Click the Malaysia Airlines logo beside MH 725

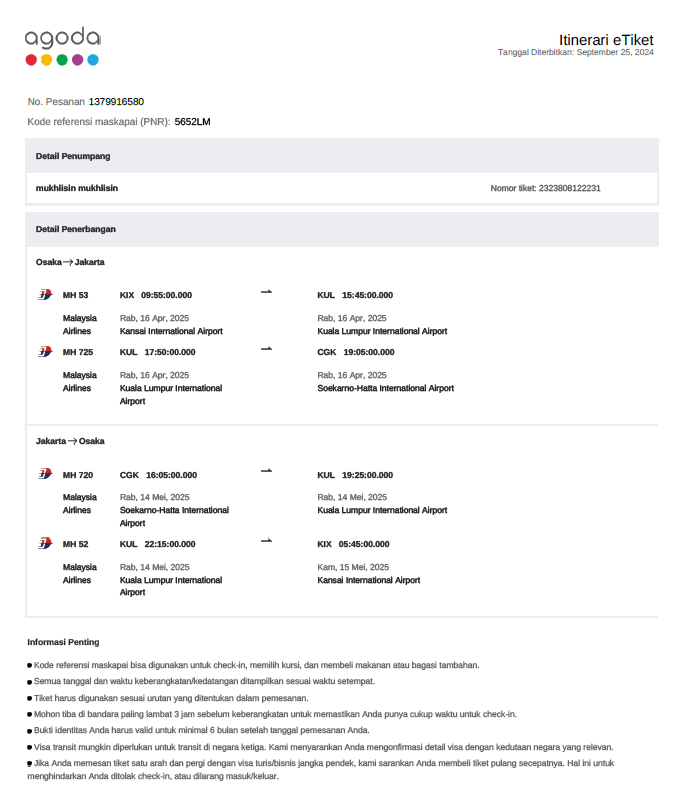(44, 352)
